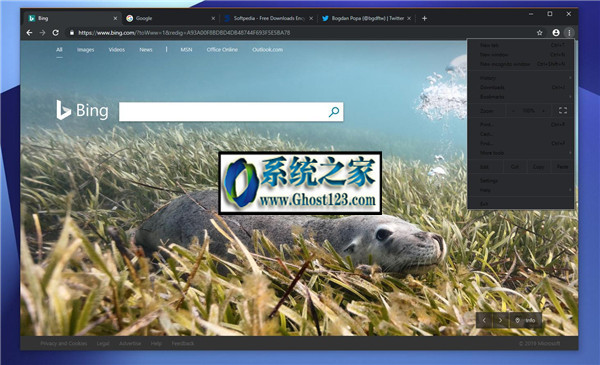Open the user profile avatar icon

(x=556, y=33)
